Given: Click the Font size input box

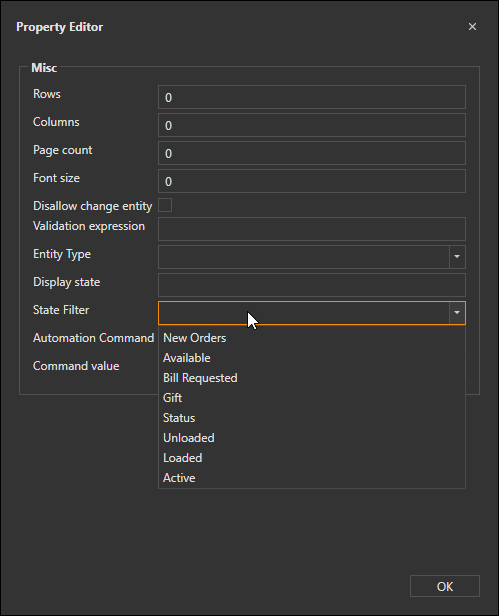Looking at the screenshot, I should [312, 181].
